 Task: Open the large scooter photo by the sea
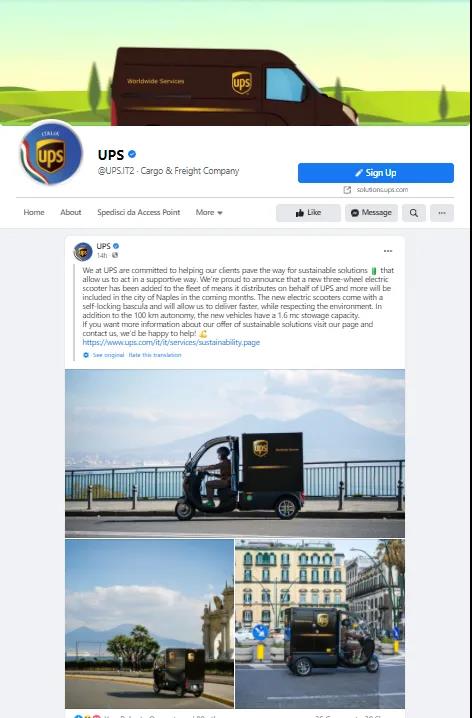[235, 453]
